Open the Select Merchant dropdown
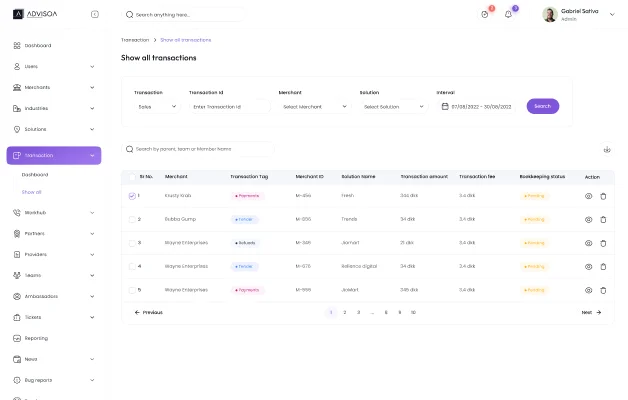Image resolution: width=628 pixels, height=400 pixels. pos(314,107)
